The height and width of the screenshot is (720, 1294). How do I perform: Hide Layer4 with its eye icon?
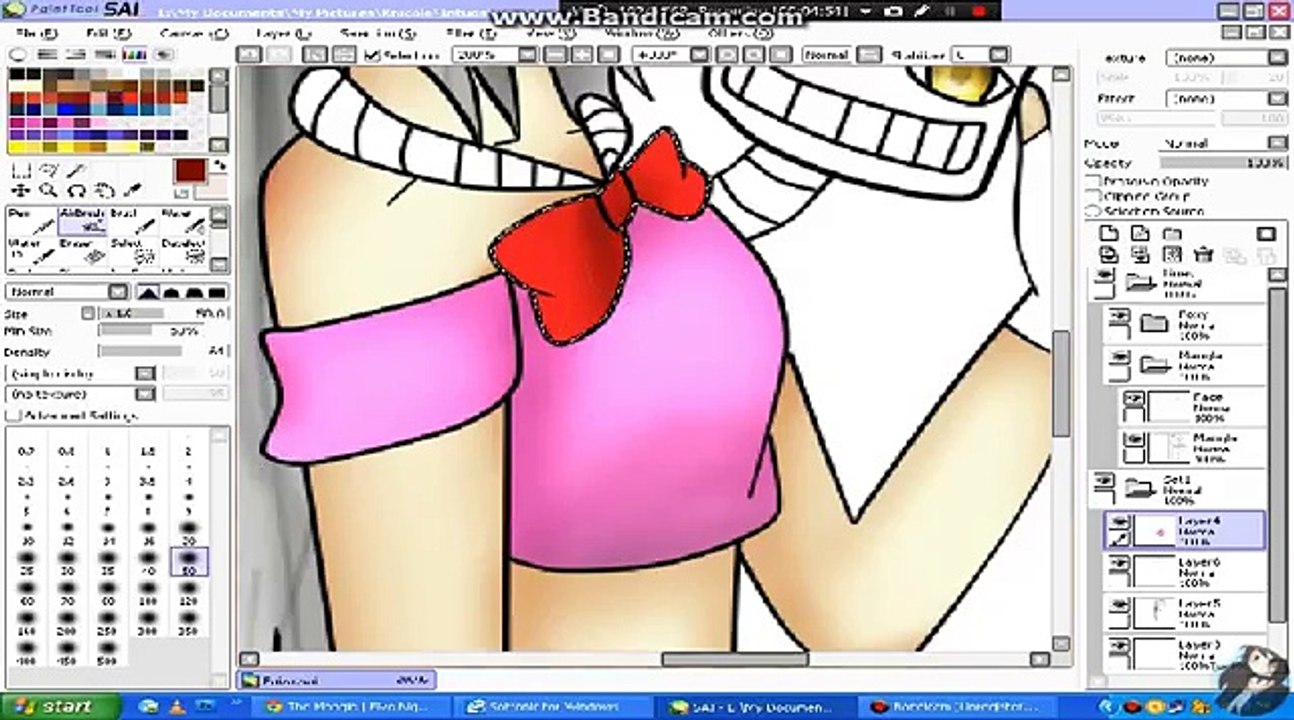click(1119, 522)
